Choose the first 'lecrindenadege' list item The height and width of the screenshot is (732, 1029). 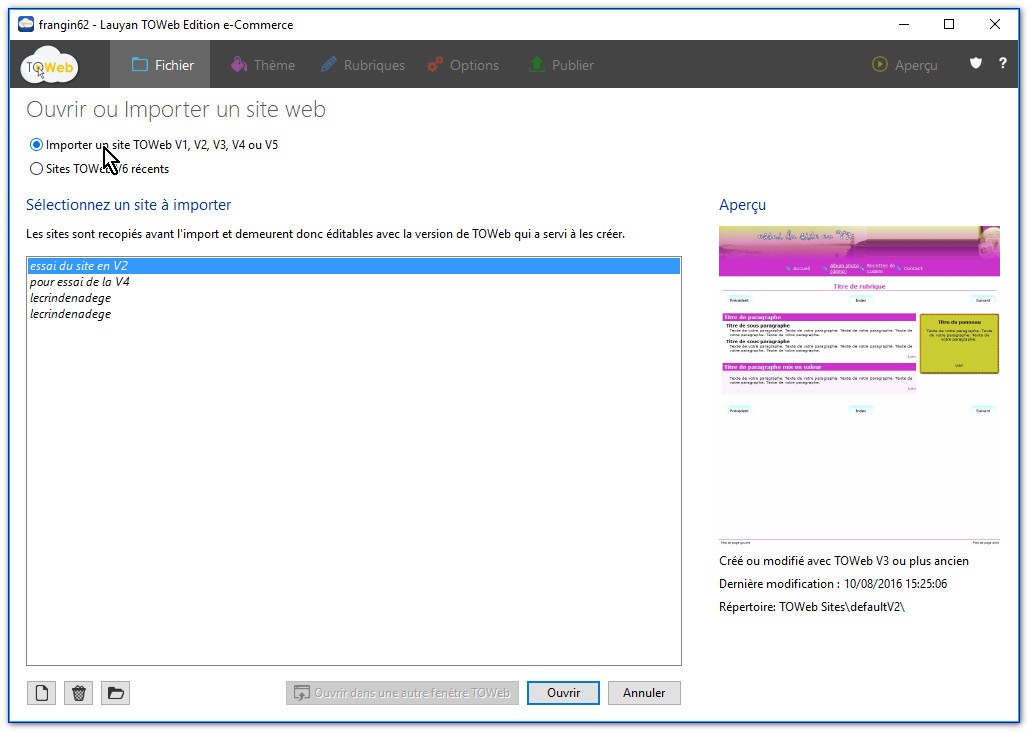click(x=70, y=298)
